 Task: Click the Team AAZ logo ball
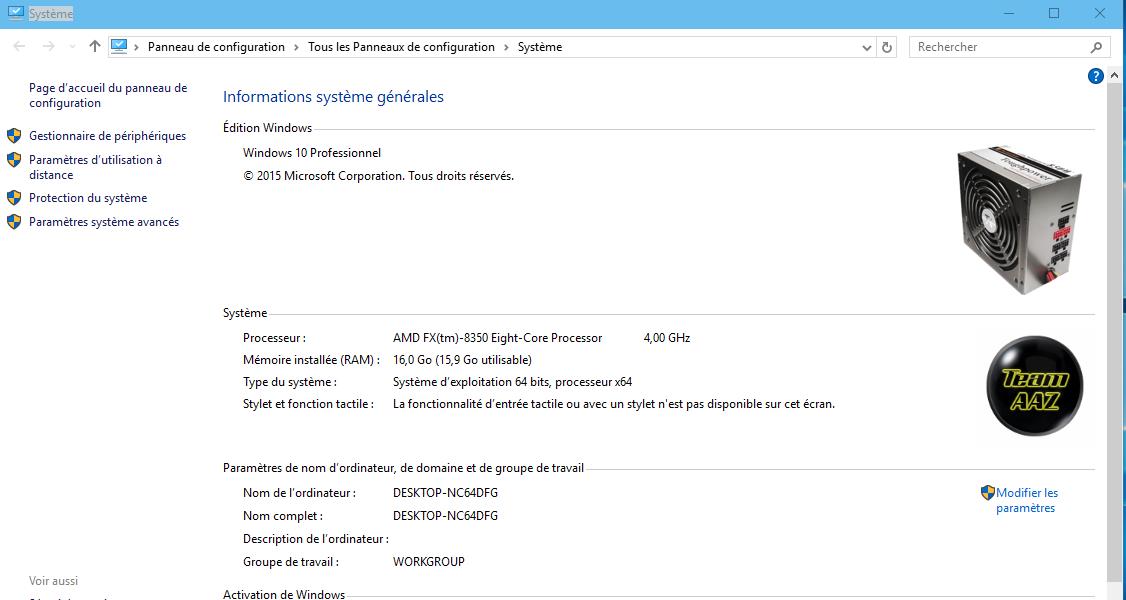coord(1034,386)
